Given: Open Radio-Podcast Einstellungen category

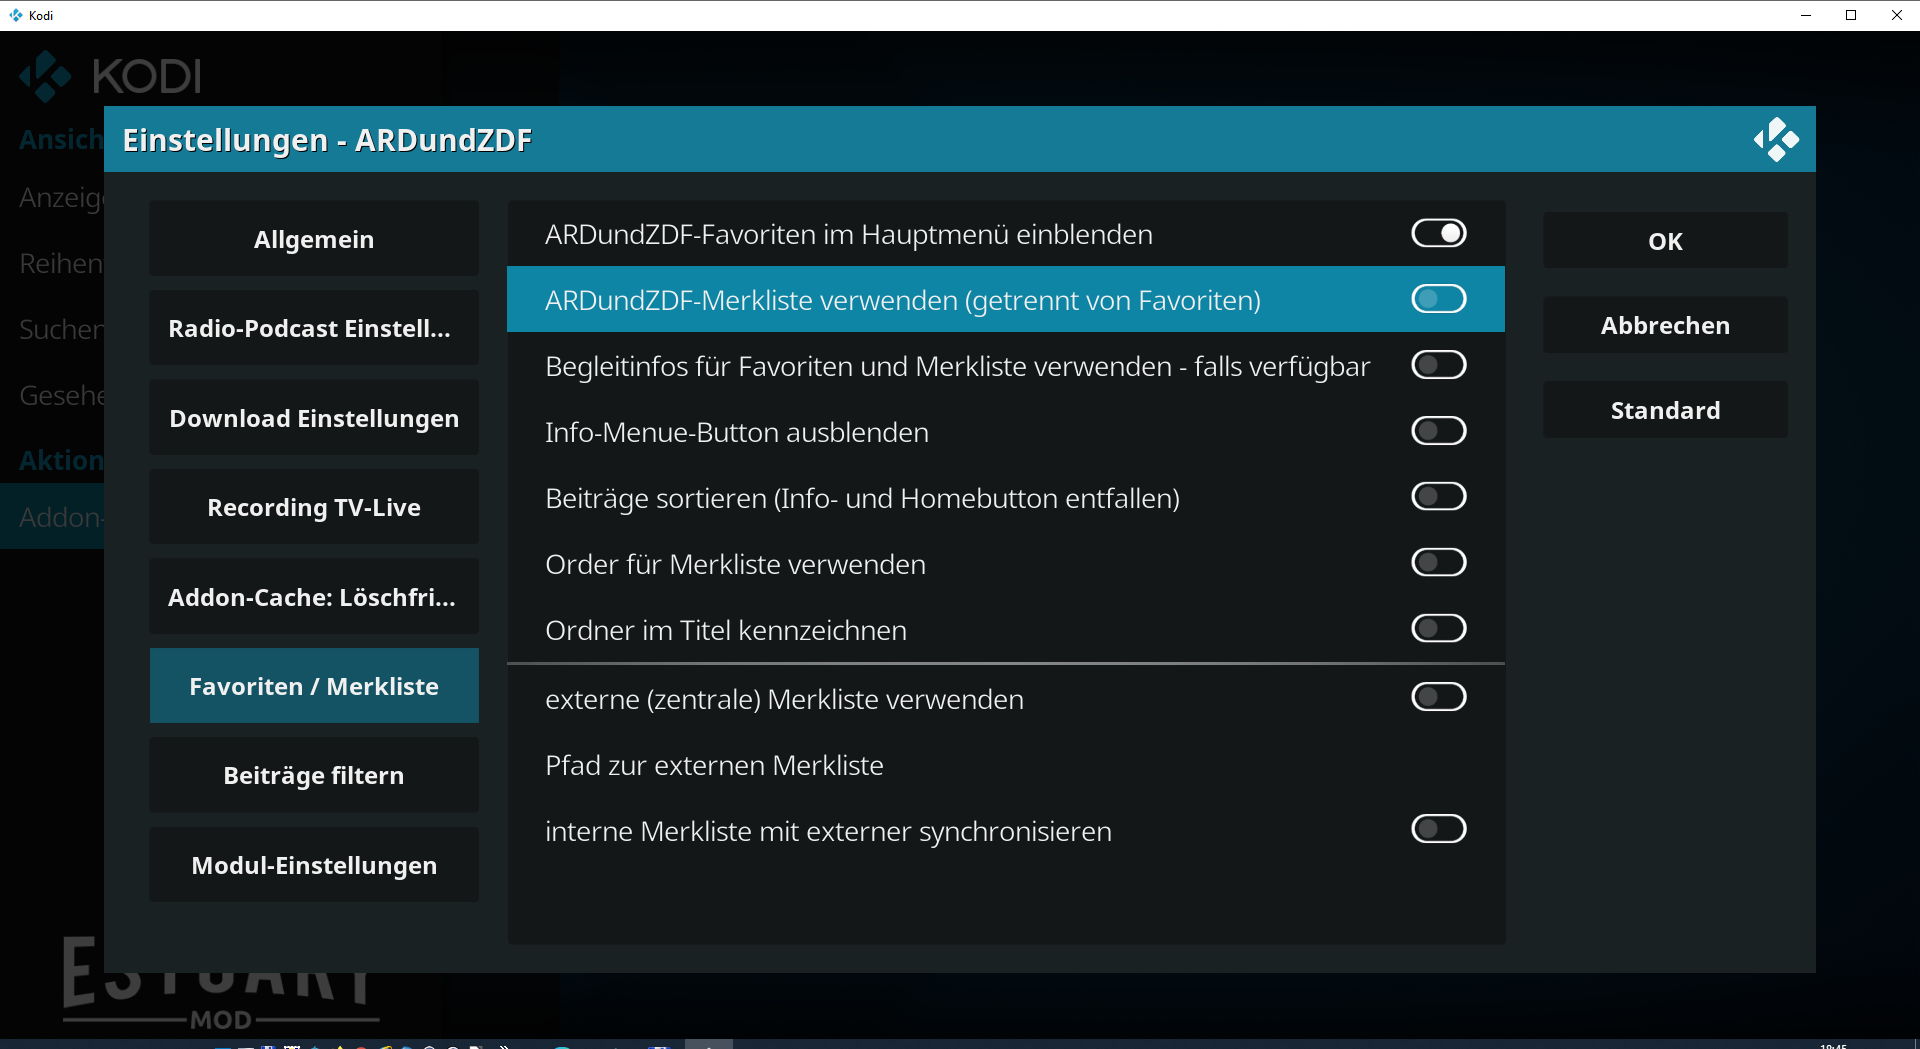Looking at the screenshot, I should (314, 328).
